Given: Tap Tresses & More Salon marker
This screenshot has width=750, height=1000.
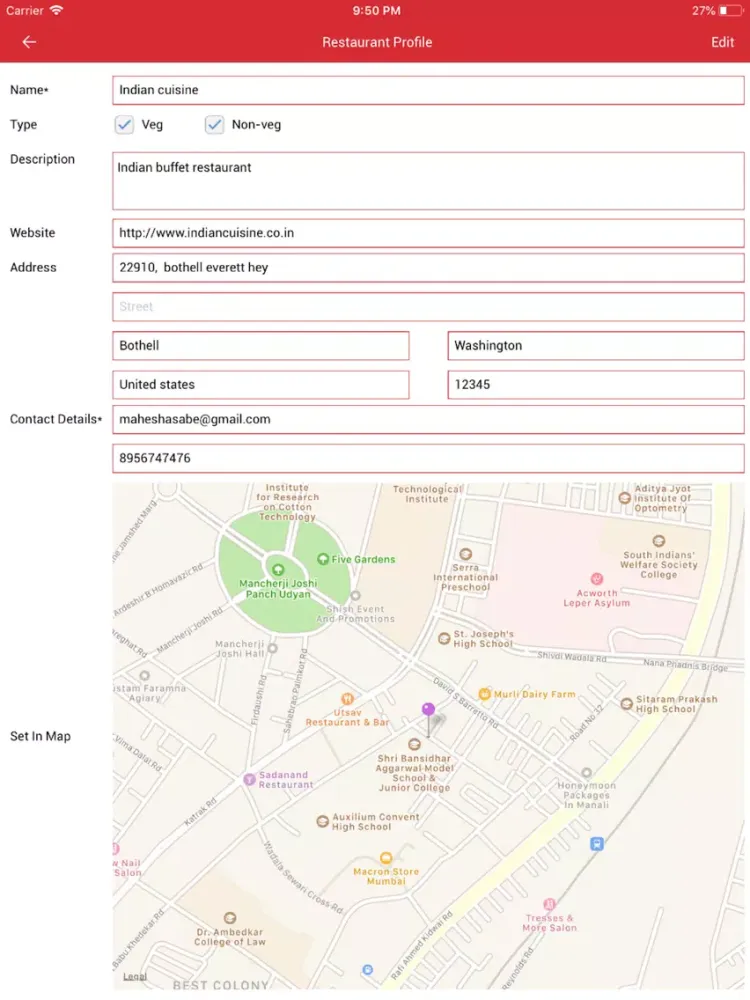Looking at the screenshot, I should click(x=549, y=904).
